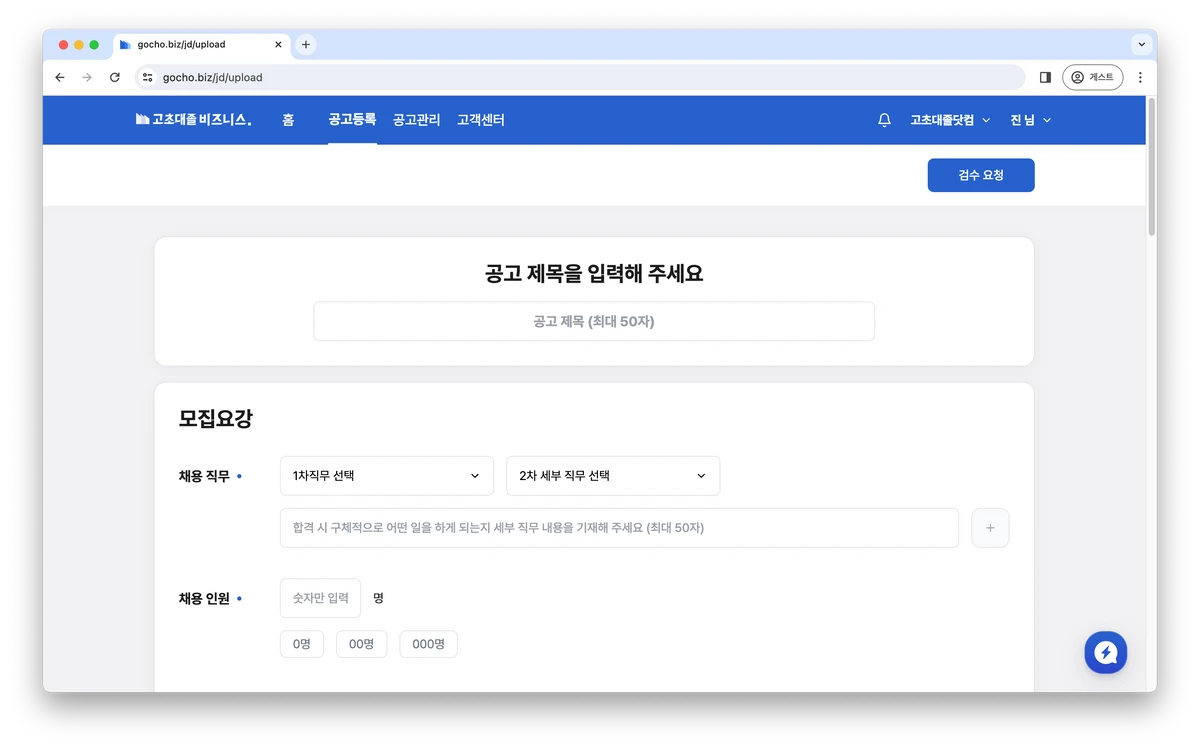Image resolution: width=1200 pixels, height=749 pixels.
Task: Open the 고객센터 menu
Action: pos(481,120)
